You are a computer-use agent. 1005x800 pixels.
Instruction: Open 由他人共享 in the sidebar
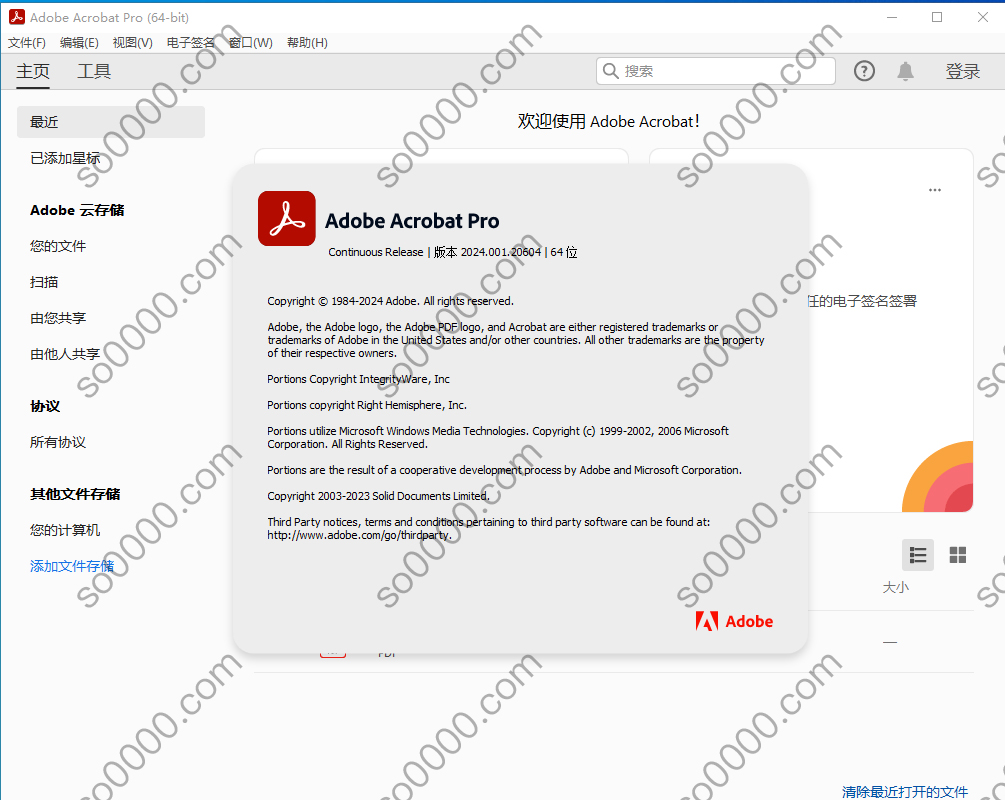click(65, 354)
